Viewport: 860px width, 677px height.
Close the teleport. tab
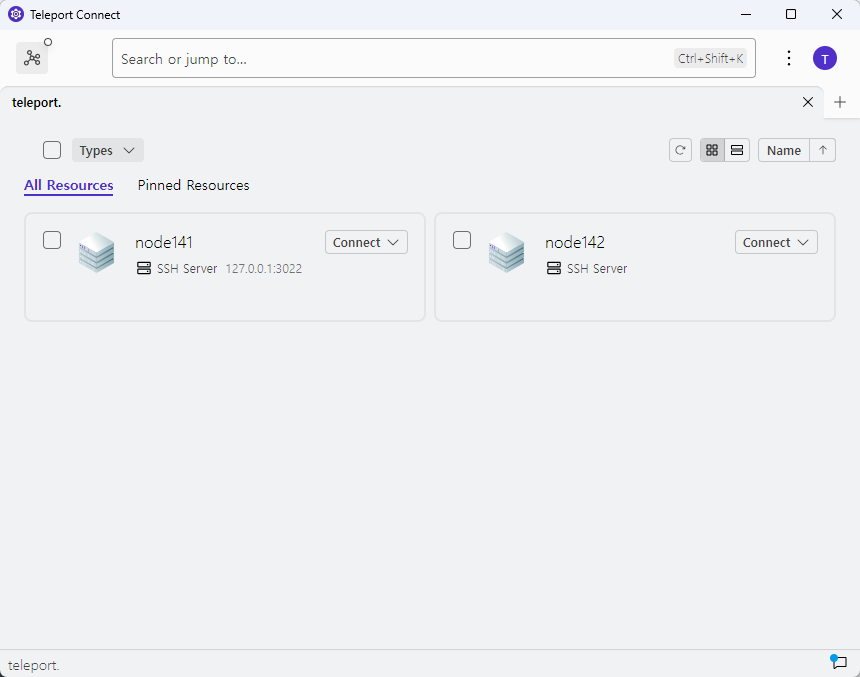point(807,102)
